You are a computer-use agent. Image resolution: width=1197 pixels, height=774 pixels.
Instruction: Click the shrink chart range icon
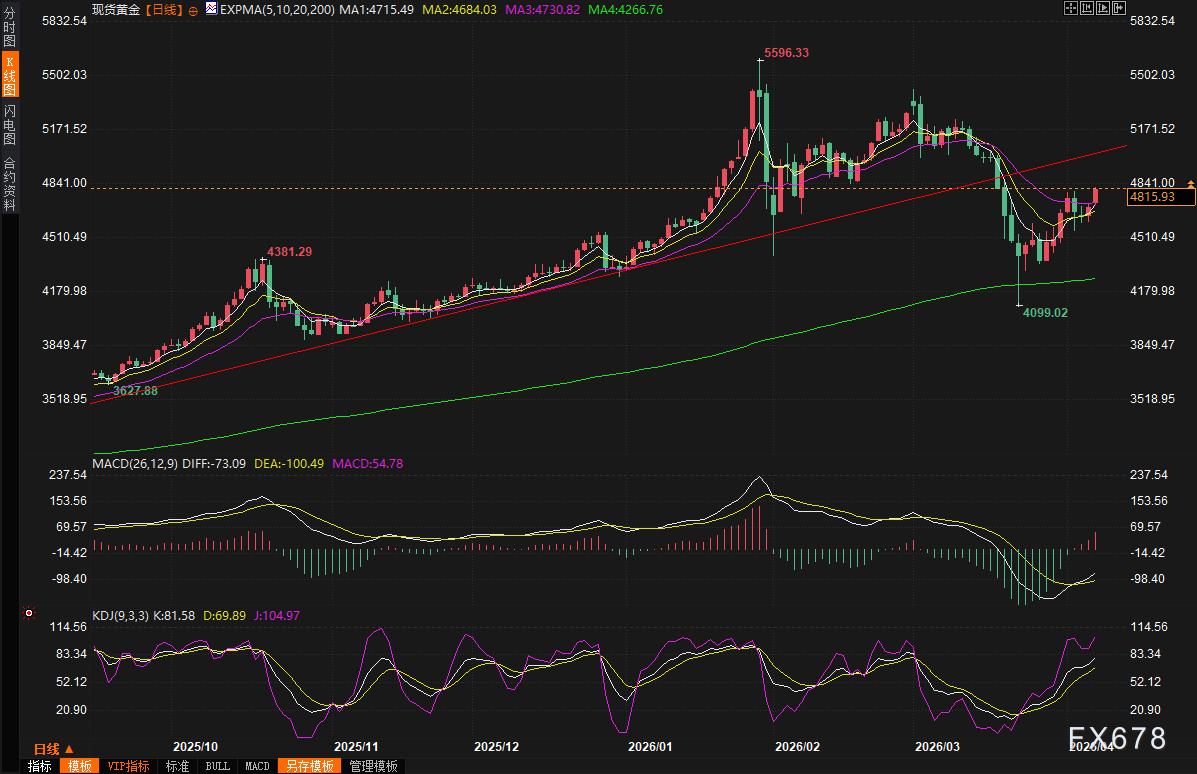pos(1087,8)
